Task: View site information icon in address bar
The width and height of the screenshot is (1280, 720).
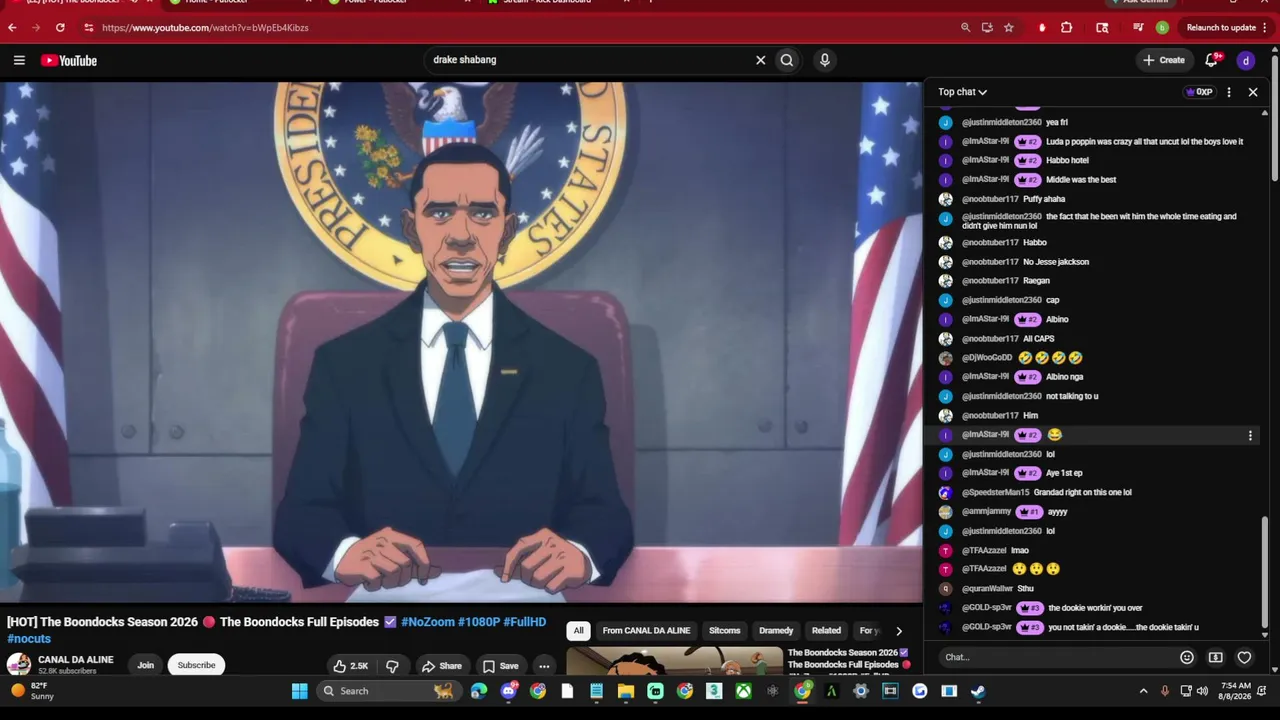Action: pos(88,28)
